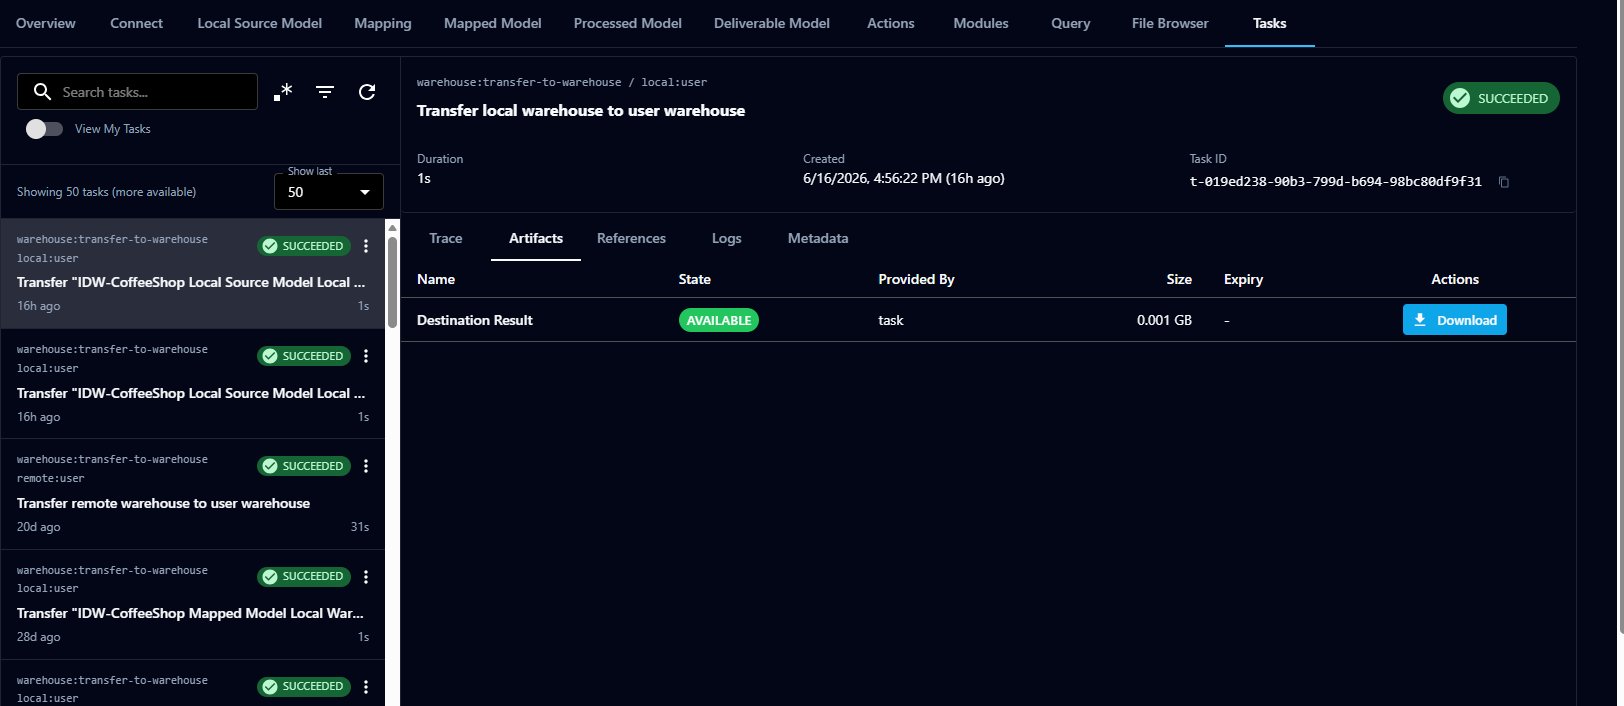This screenshot has height=706, width=1624.
Task: Download the Destination Result artifact
Action: 1455,320
